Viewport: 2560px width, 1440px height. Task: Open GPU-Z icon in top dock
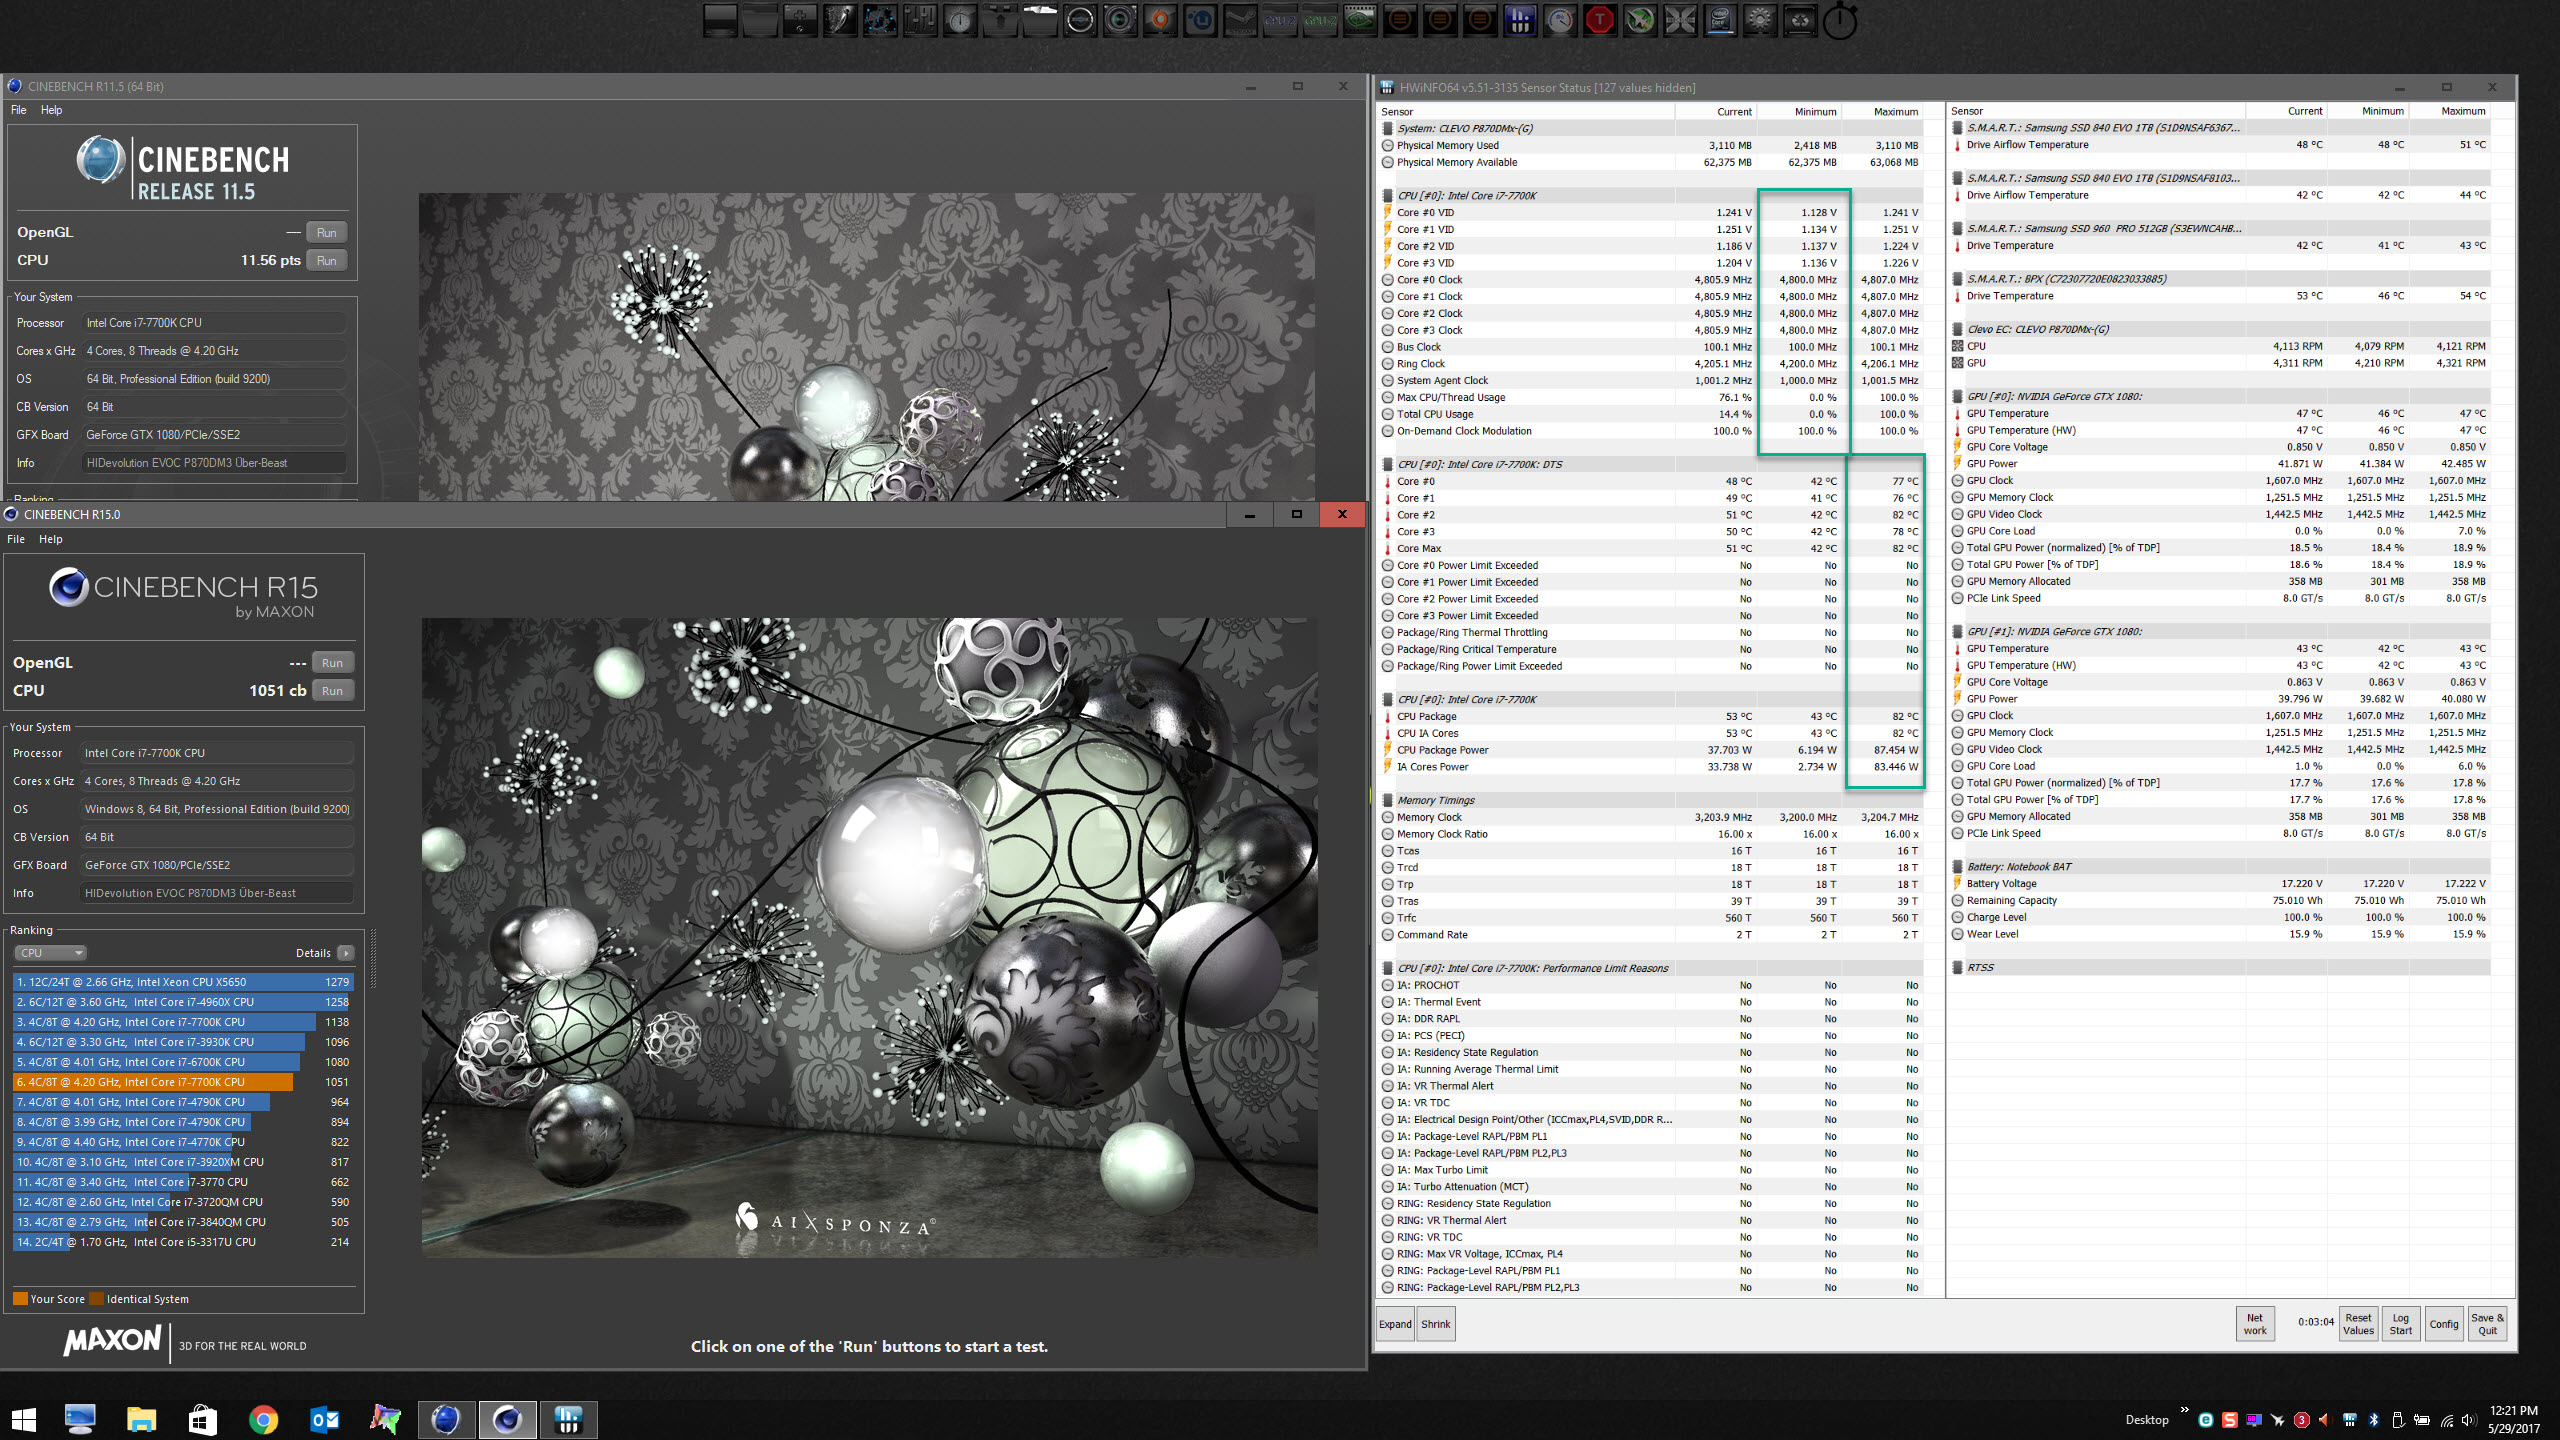tap(1320, 20)
